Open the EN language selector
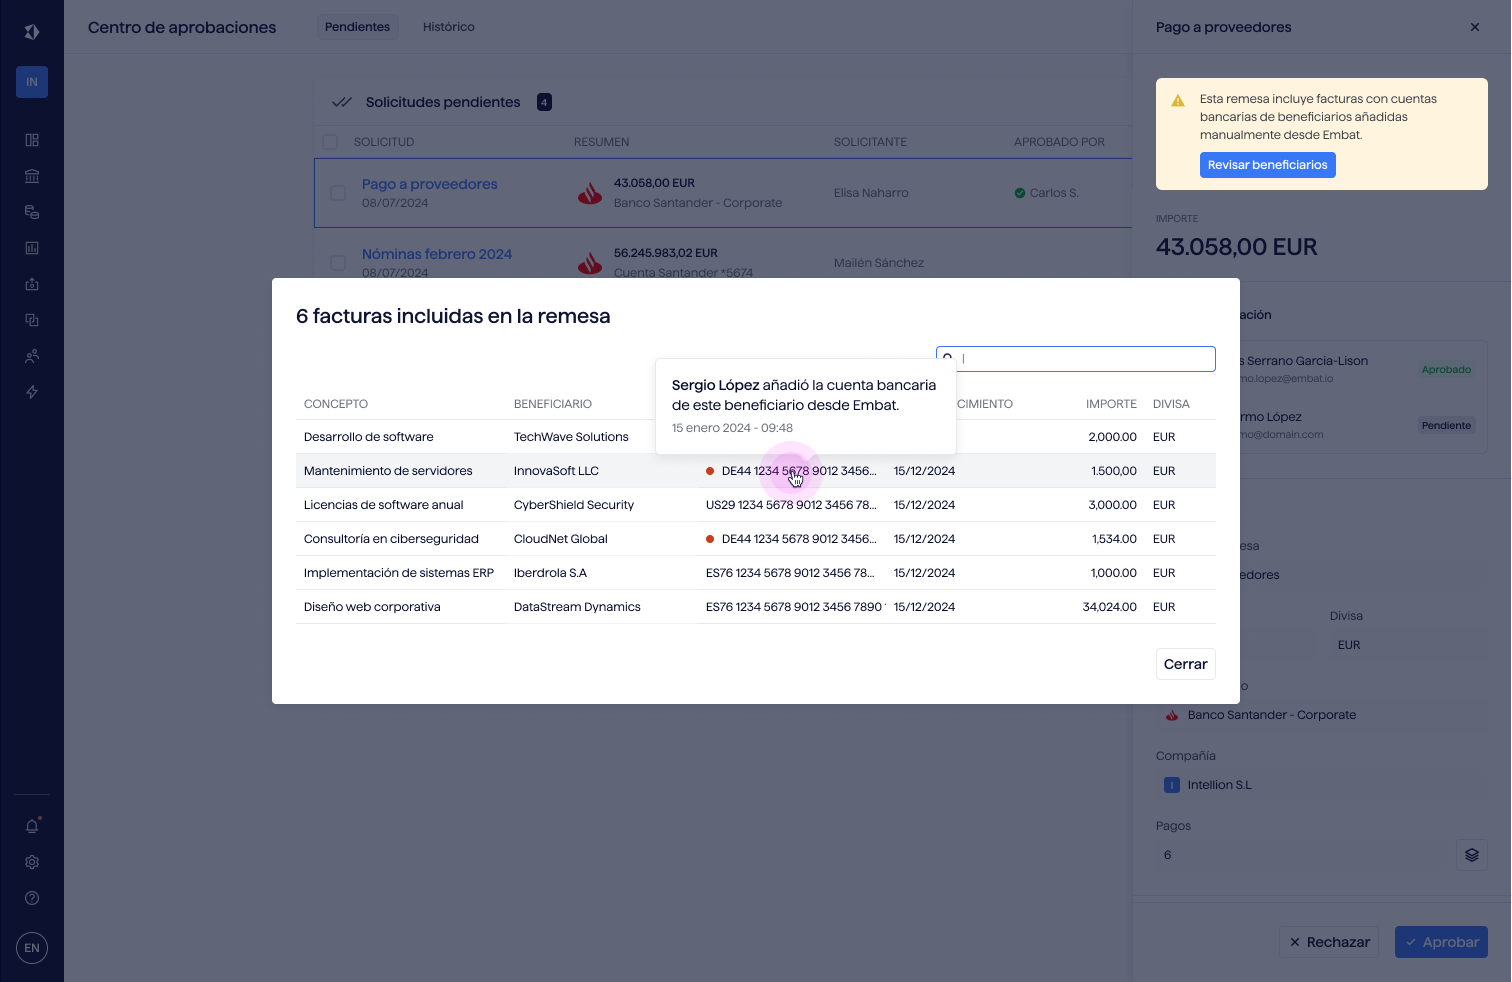Screen dimensions: 1512x982 pyautogui.click(x=32, y=948)
